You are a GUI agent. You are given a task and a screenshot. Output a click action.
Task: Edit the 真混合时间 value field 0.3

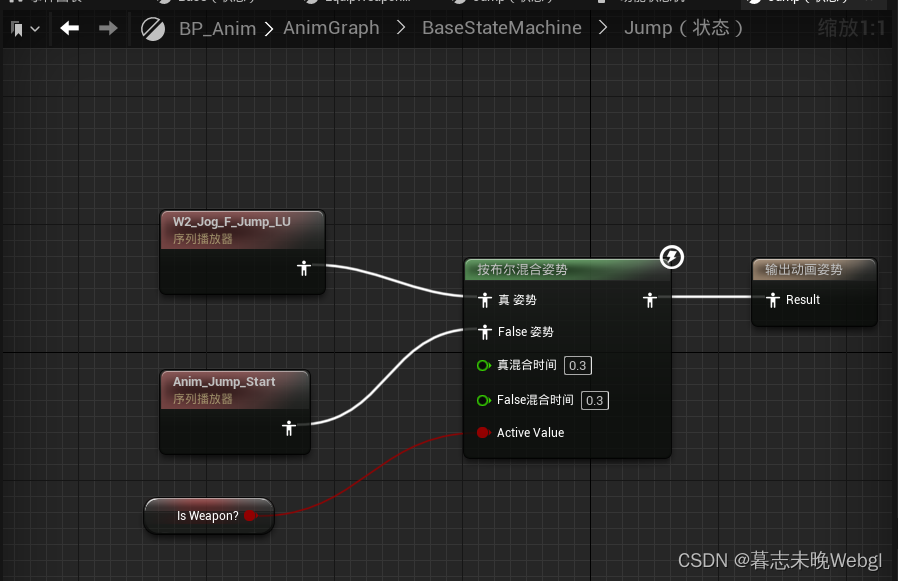(577, 366)
